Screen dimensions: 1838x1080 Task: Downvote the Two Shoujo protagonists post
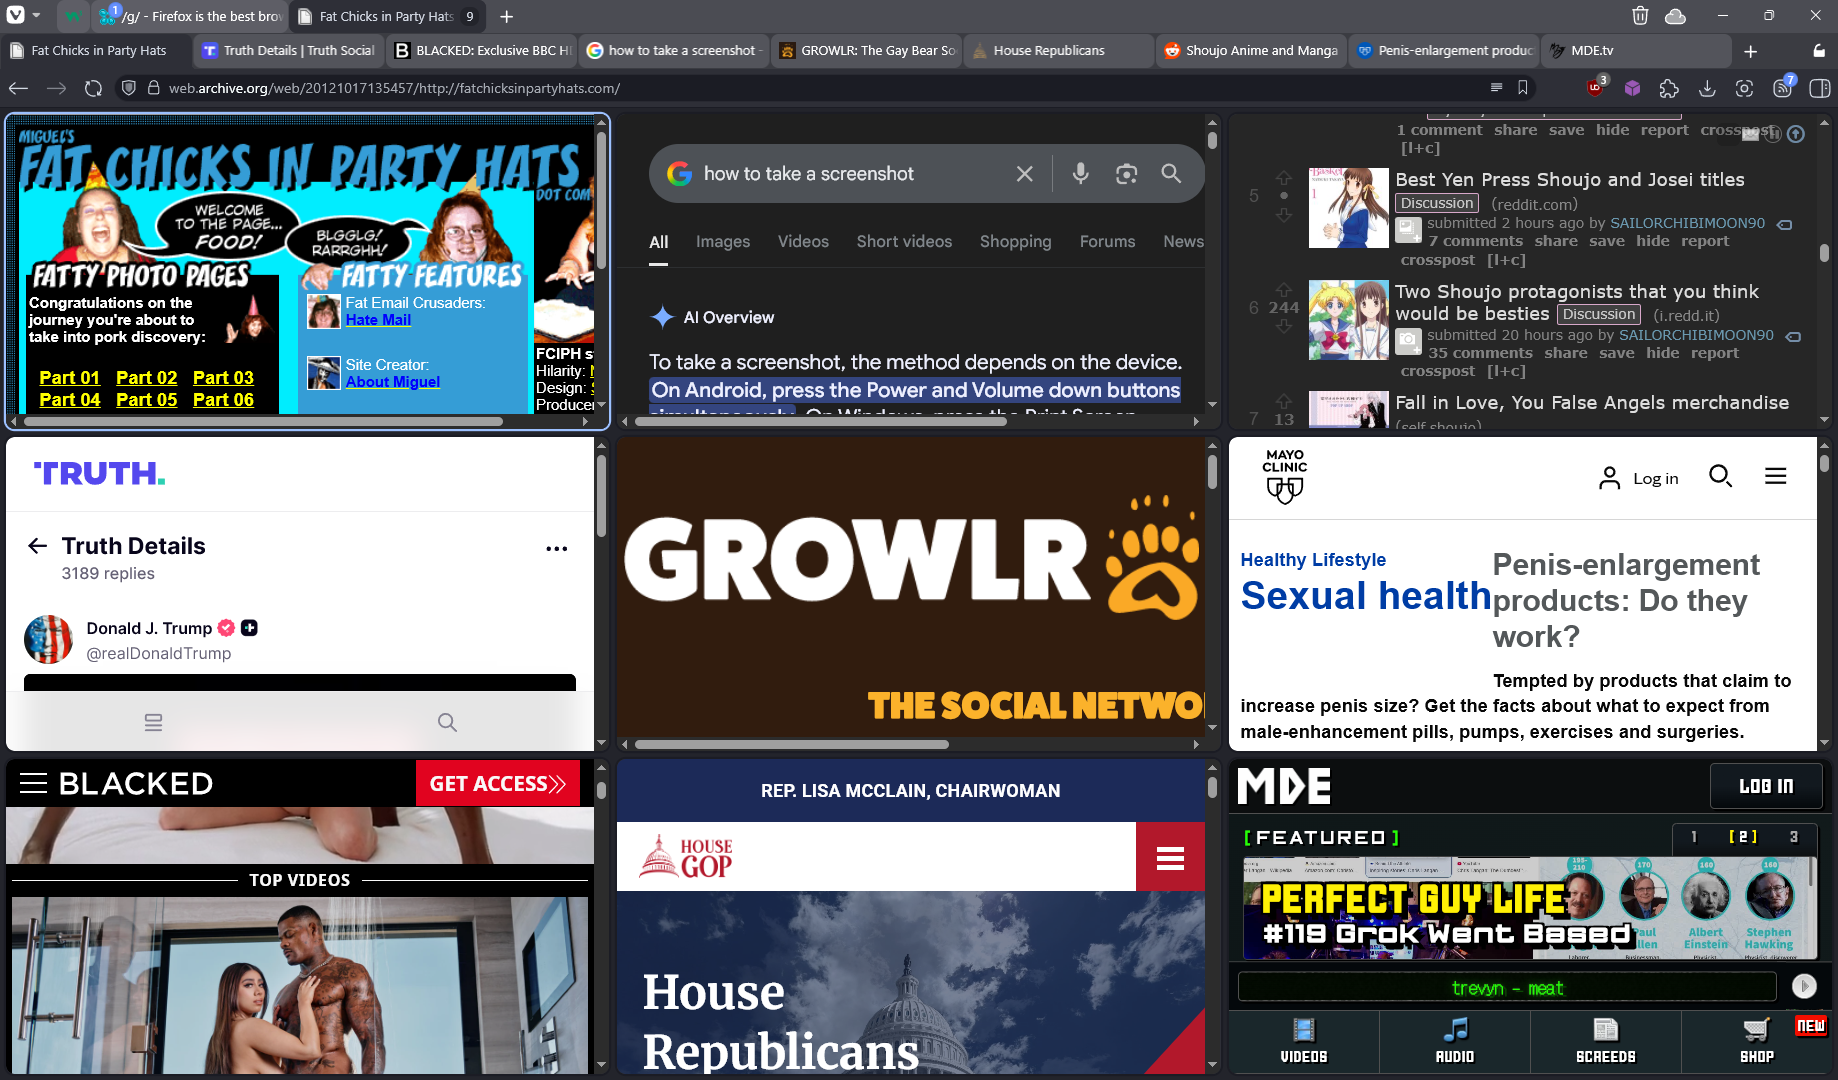(x=1284, y=327)
